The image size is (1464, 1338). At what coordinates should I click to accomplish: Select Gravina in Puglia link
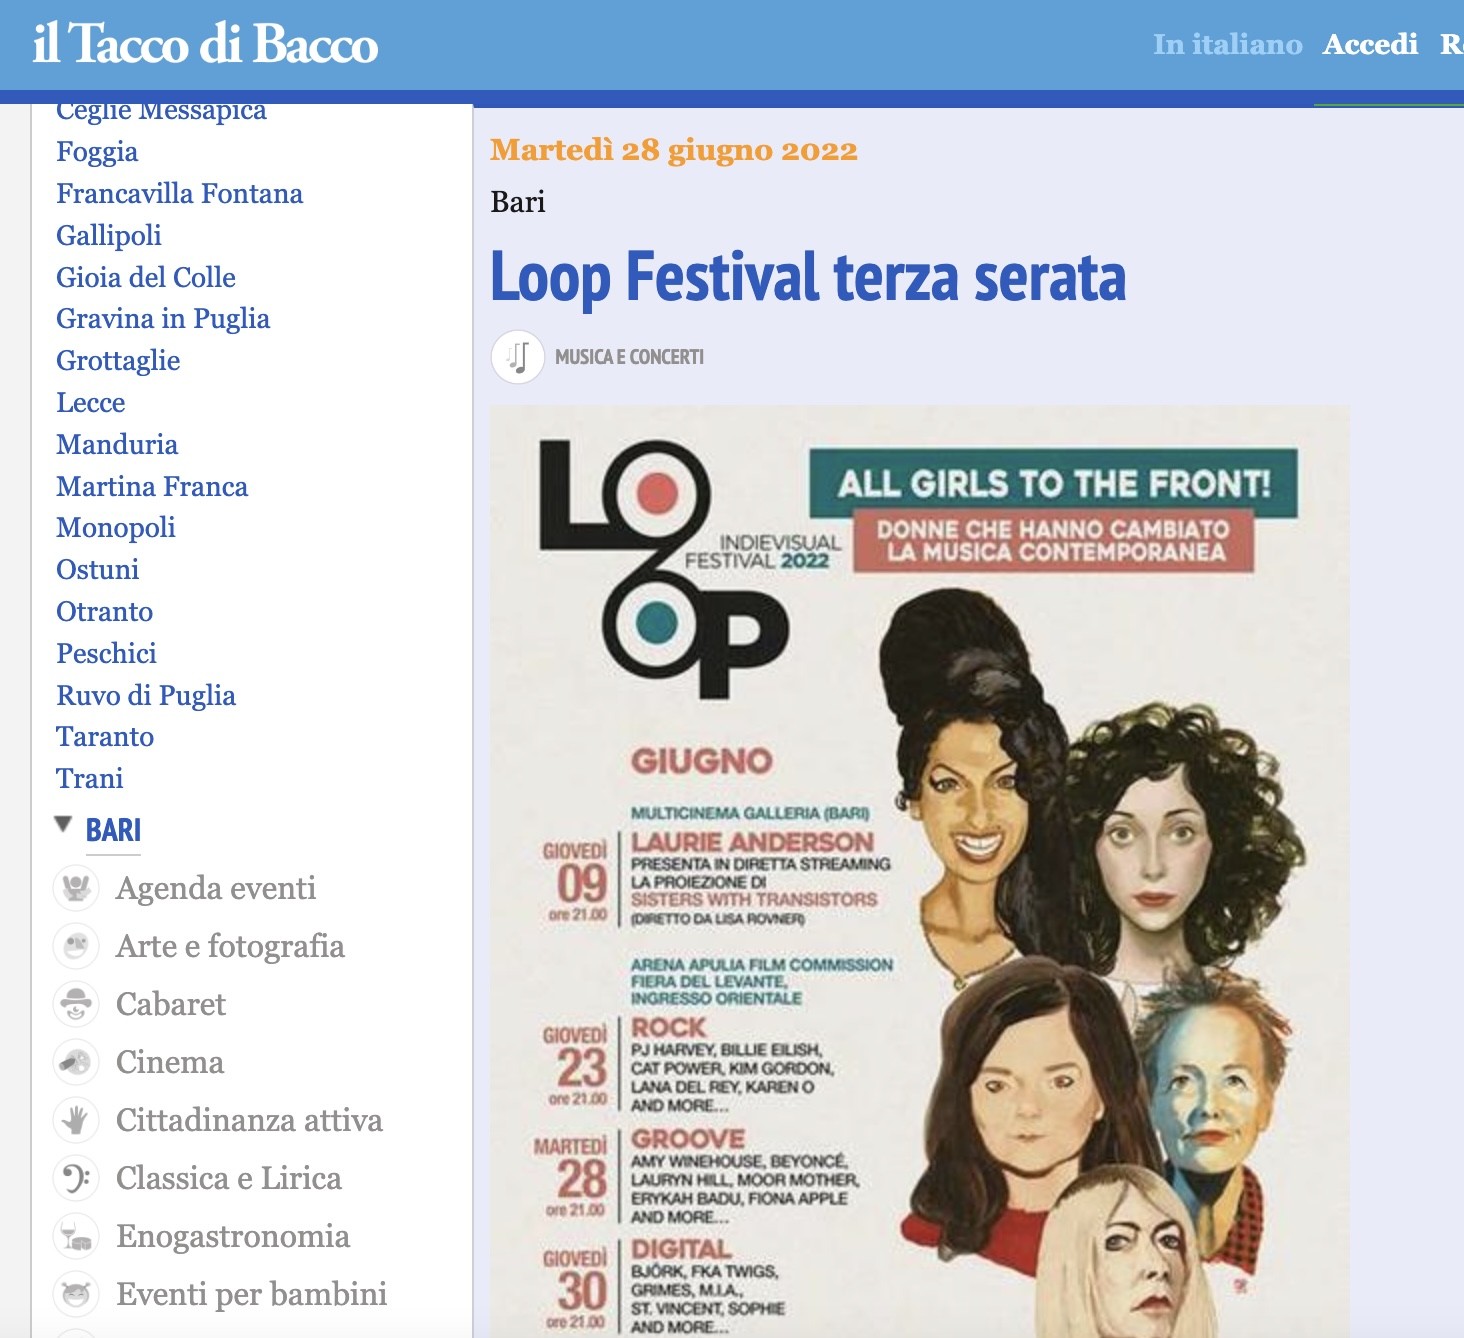163,318
